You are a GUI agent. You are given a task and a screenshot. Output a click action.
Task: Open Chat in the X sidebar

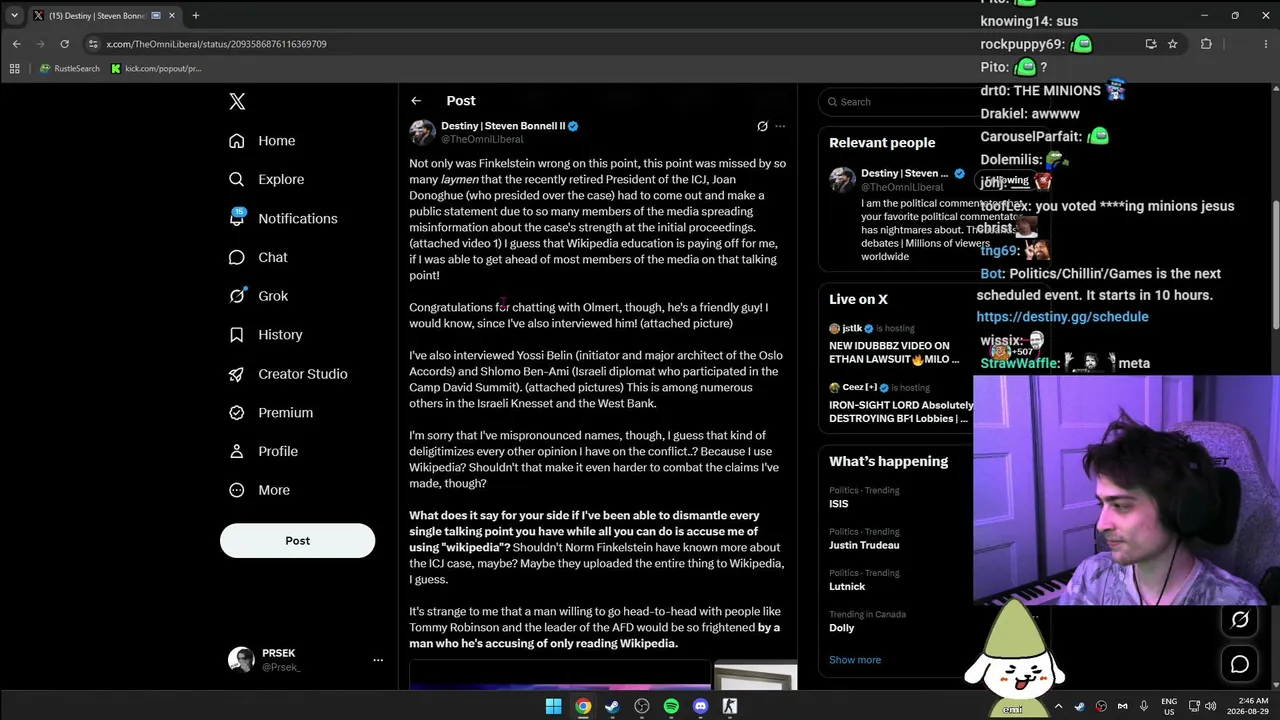coord(258,257)
